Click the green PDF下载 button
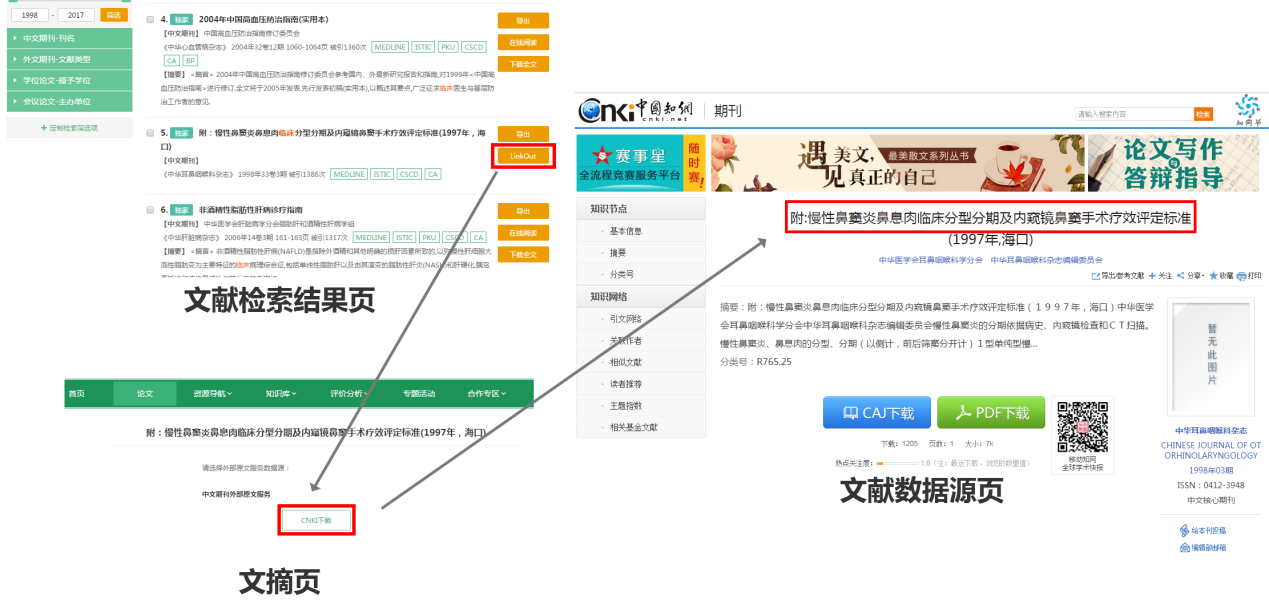This screenshot has width=1269, height=604. (991, 413)
